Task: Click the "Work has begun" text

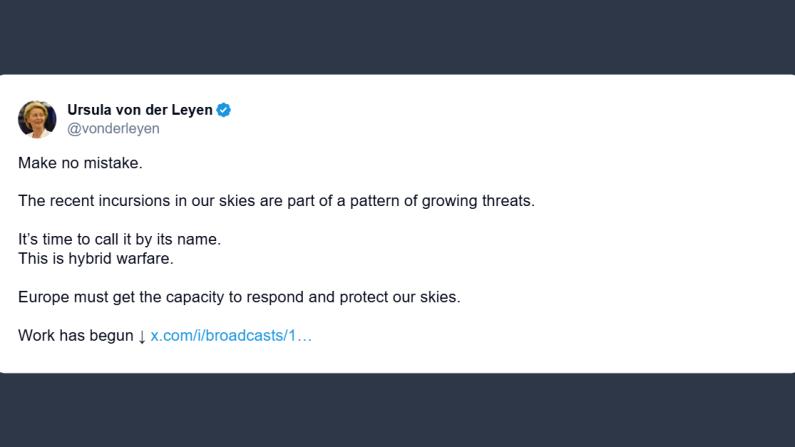Action: [75, 336]
